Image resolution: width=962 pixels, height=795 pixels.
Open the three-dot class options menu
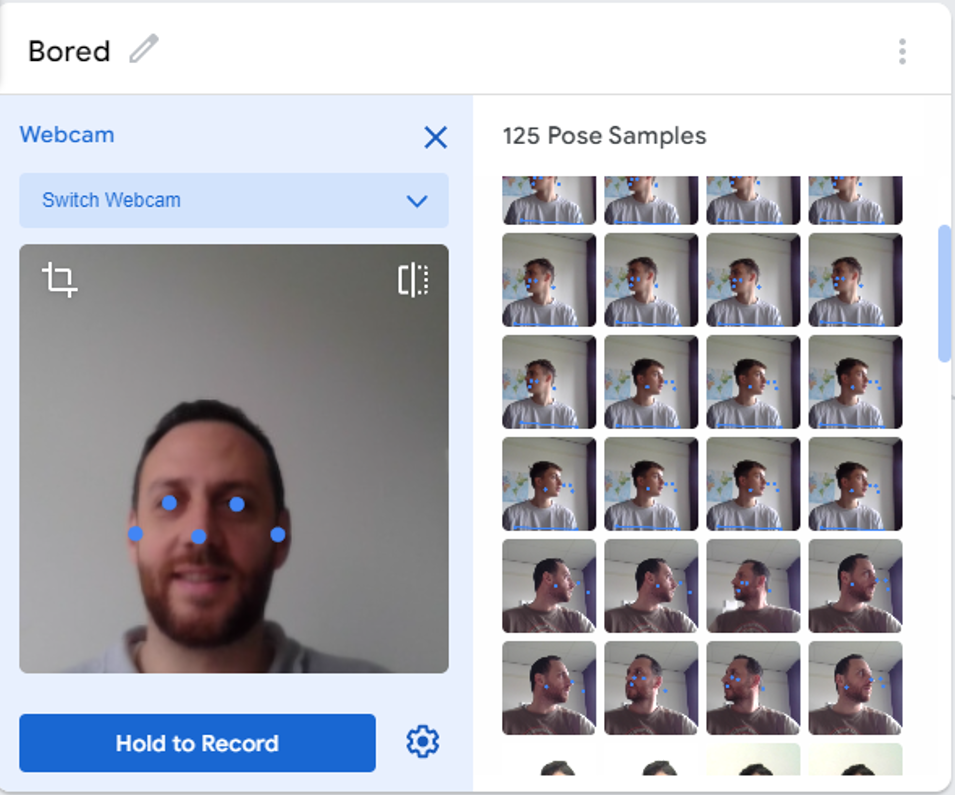902,52
